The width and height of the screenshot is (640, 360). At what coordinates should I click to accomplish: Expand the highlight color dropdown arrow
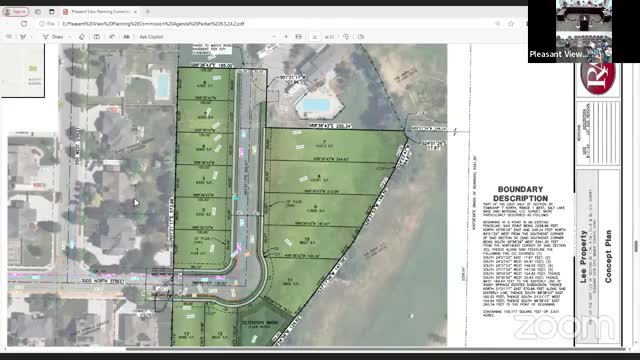[31, 37]
